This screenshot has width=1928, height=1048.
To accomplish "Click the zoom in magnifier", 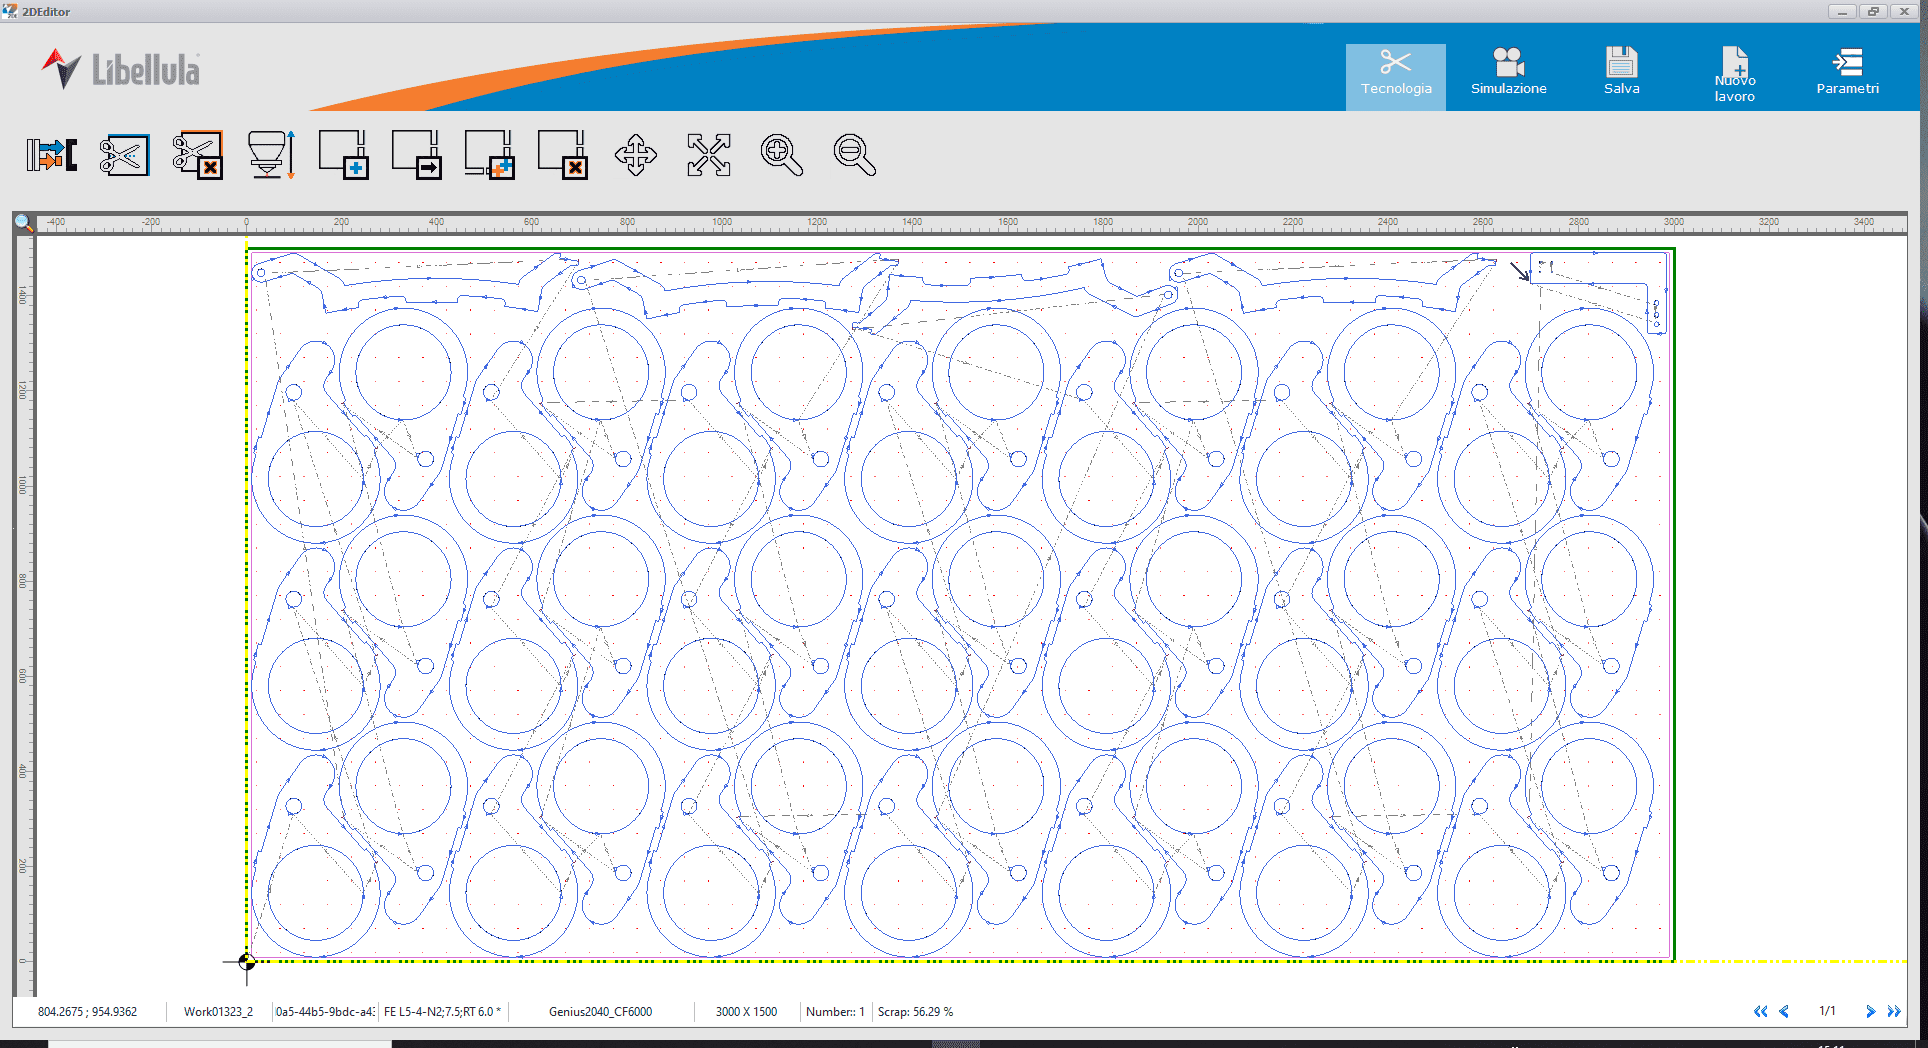I will [782, 155].
